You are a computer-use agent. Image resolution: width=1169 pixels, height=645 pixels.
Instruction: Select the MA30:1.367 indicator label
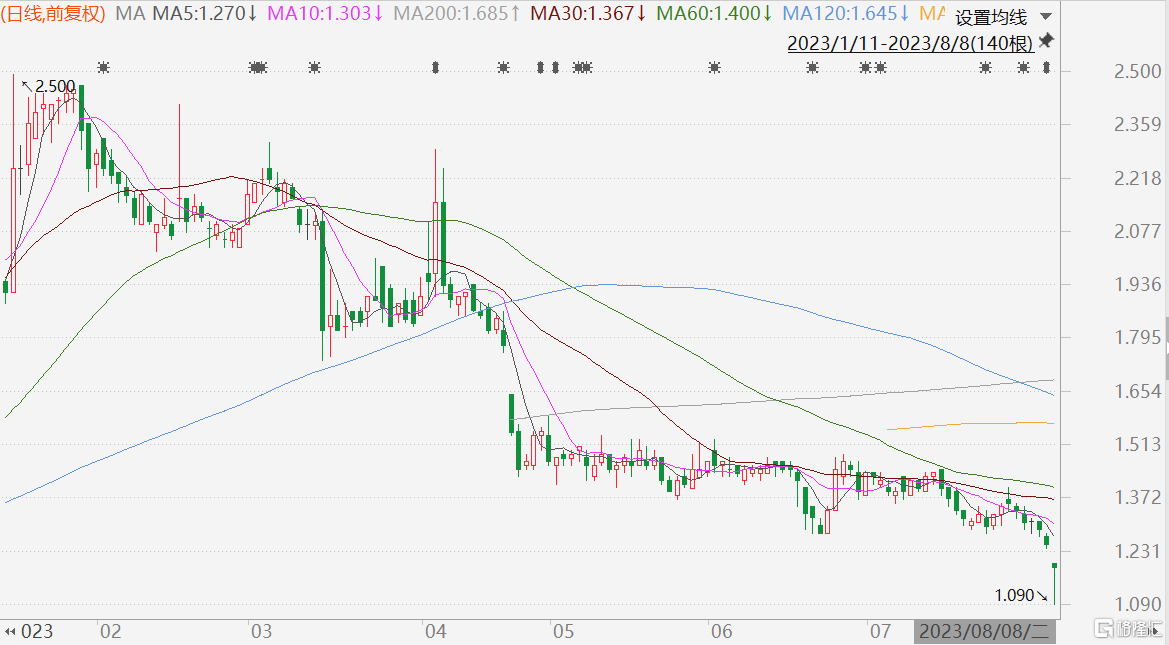[589, 13]
